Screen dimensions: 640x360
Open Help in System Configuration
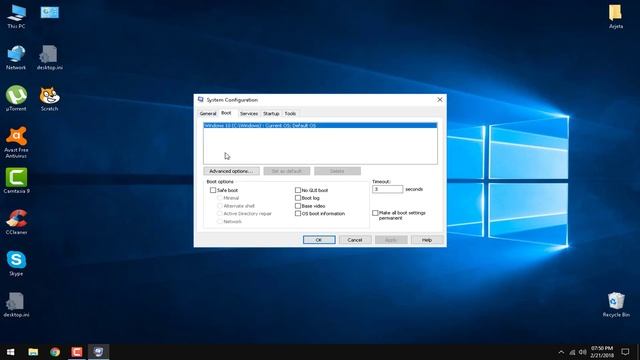click(x=427, y=240)
